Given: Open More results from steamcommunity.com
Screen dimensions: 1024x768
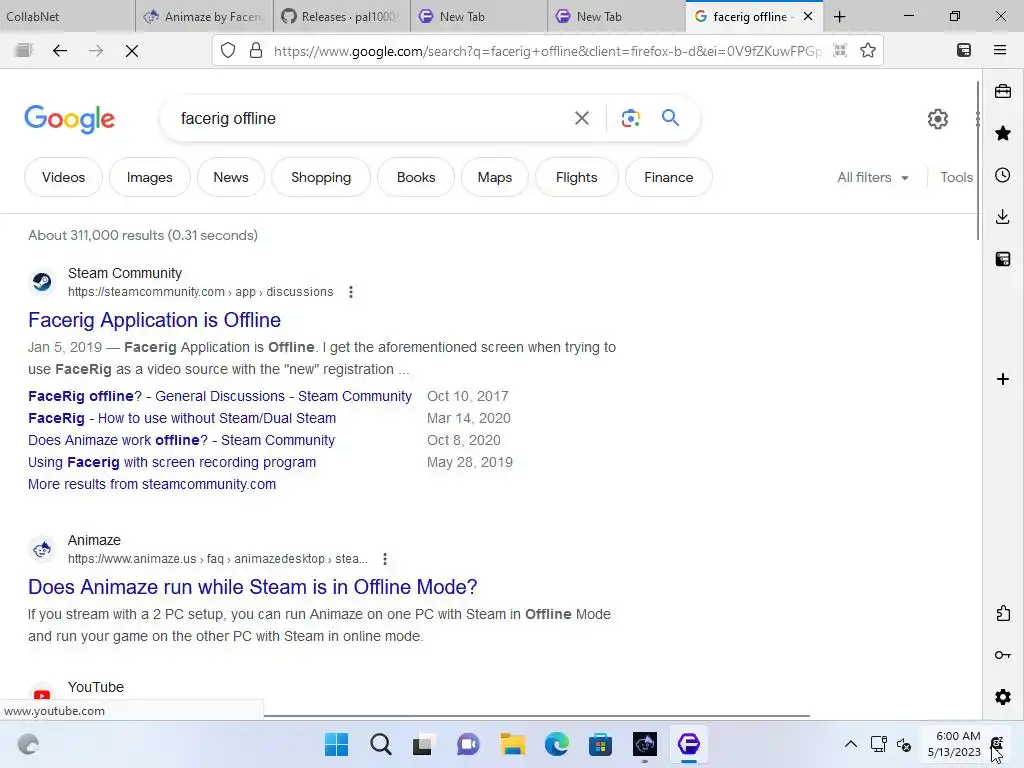Looking at the screenshot, I should (152, 484).
